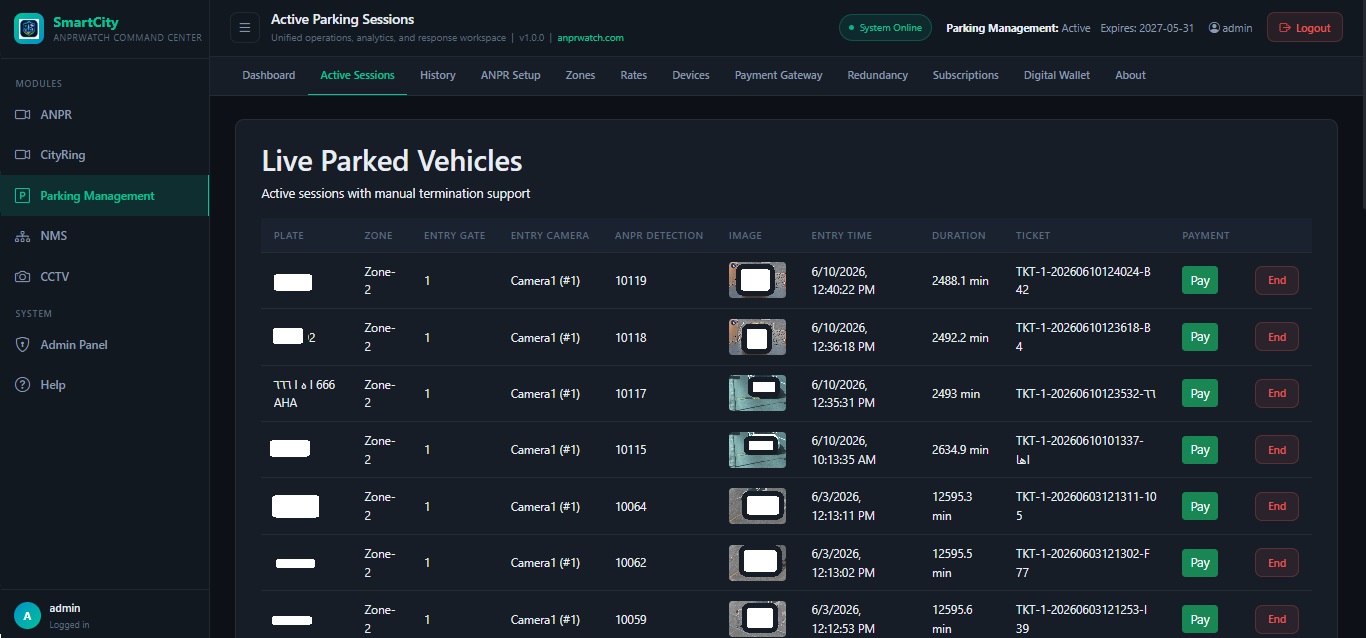Open NMS module in sidebar
The height and width of the screenshot is (638, 1366).
click(104, 236)
